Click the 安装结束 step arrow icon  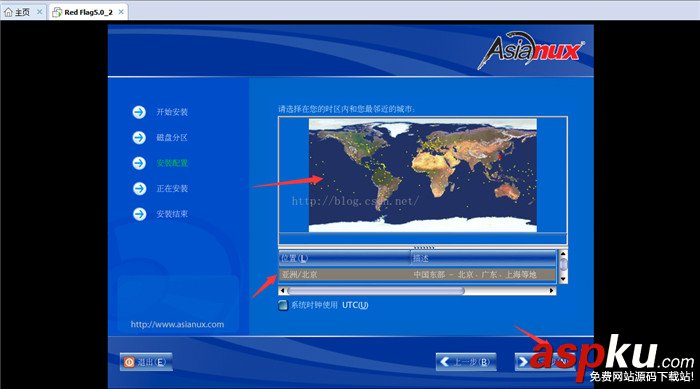tap(139, 214)
